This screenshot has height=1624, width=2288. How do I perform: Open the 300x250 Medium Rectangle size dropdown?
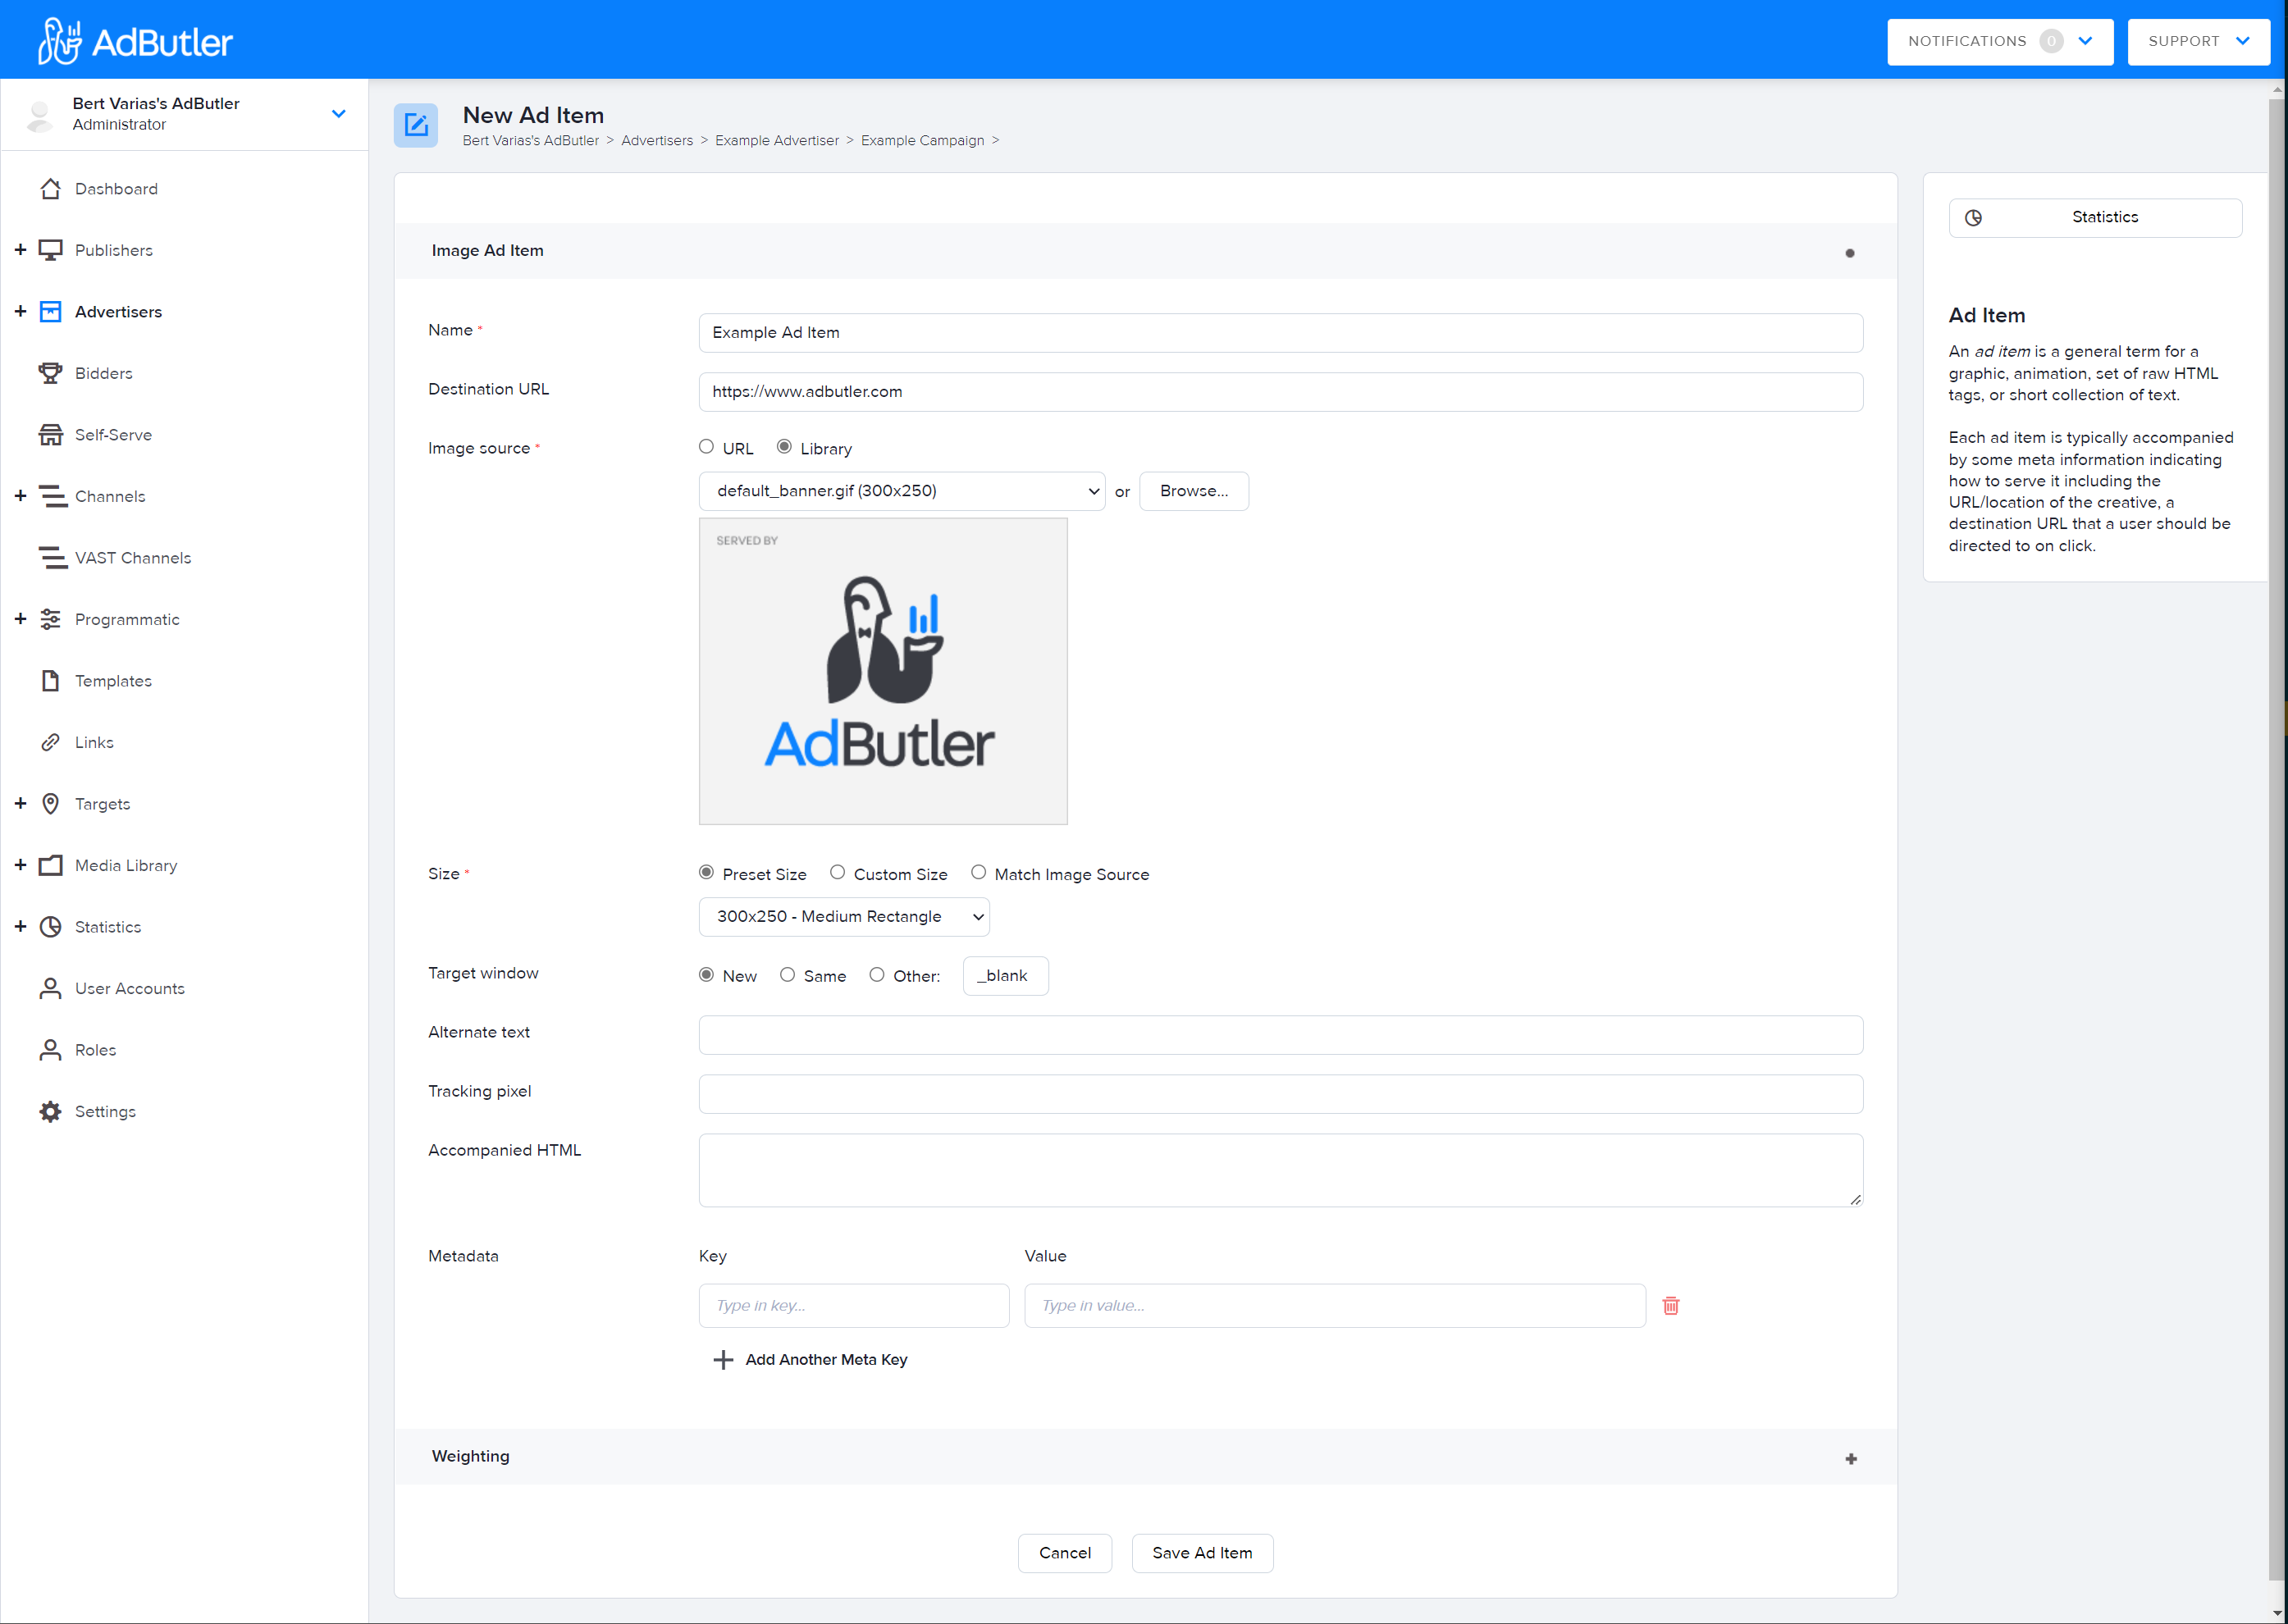(x=844, y=917)
